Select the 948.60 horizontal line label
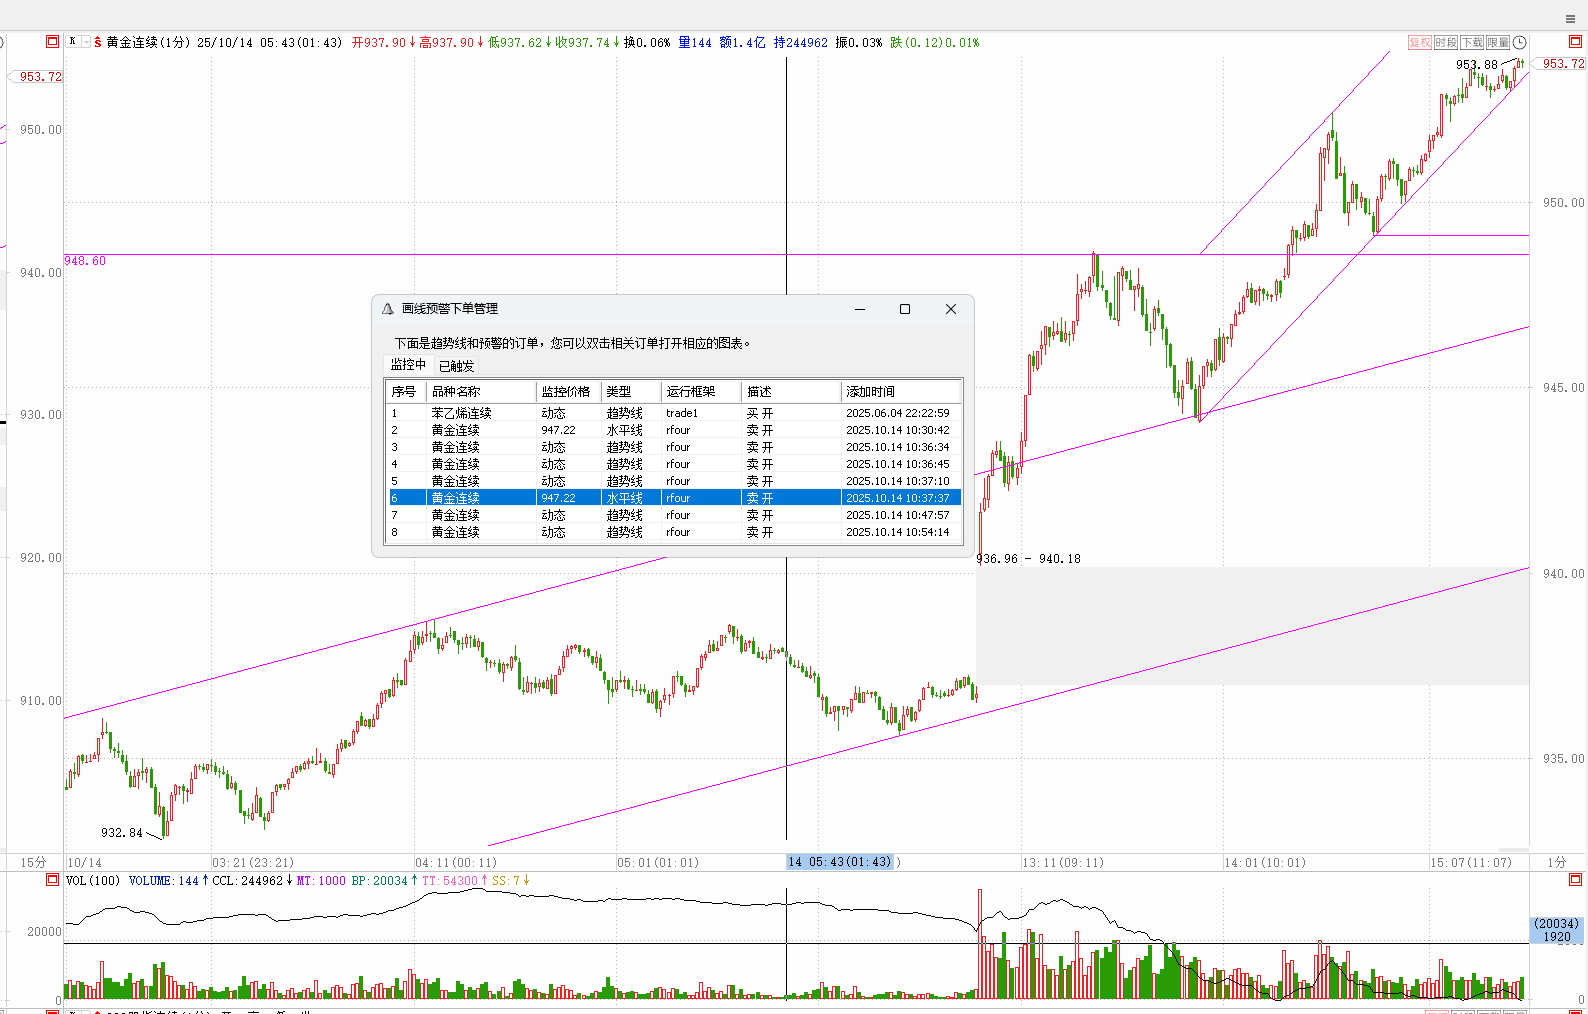 [x=85, y=261]
